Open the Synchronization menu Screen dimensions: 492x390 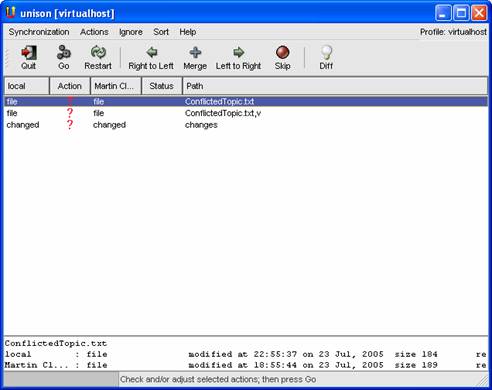point(39,32)
